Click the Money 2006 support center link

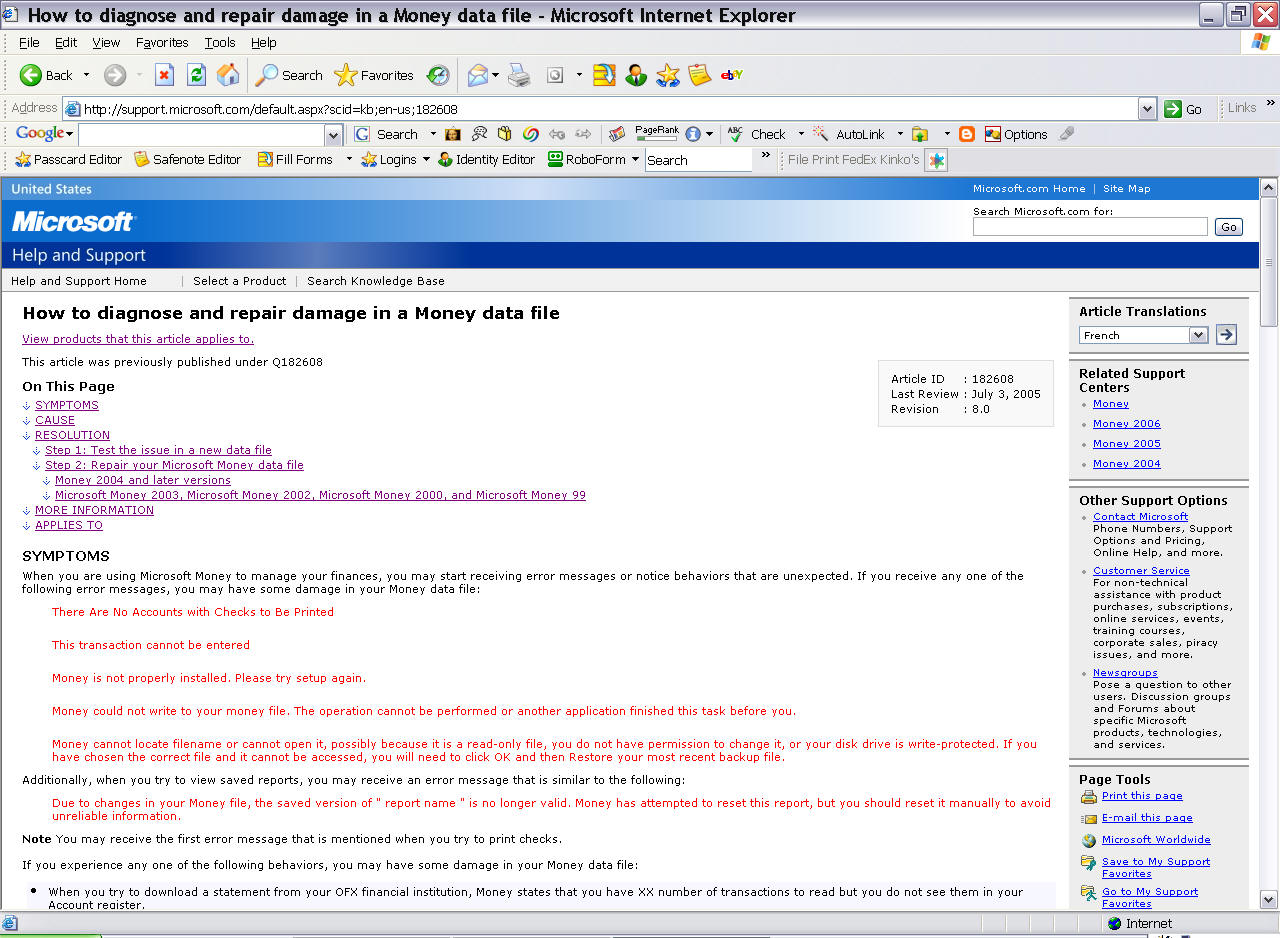pos(1127,424)
